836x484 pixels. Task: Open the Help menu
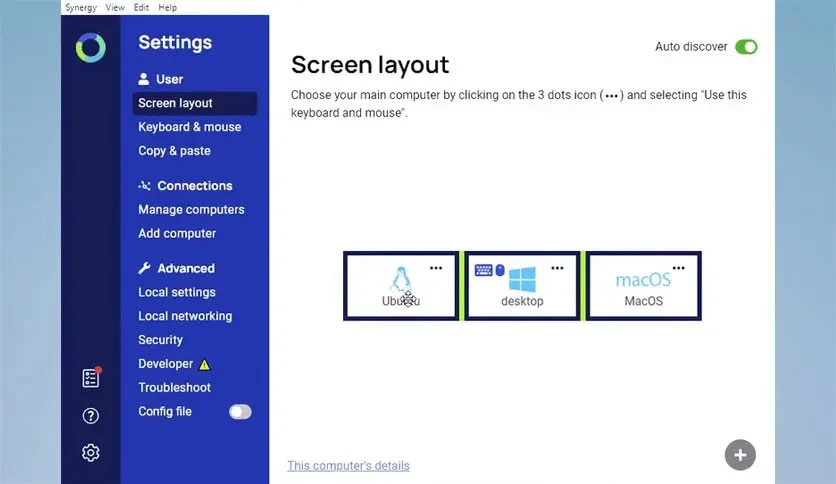[167, 7]
